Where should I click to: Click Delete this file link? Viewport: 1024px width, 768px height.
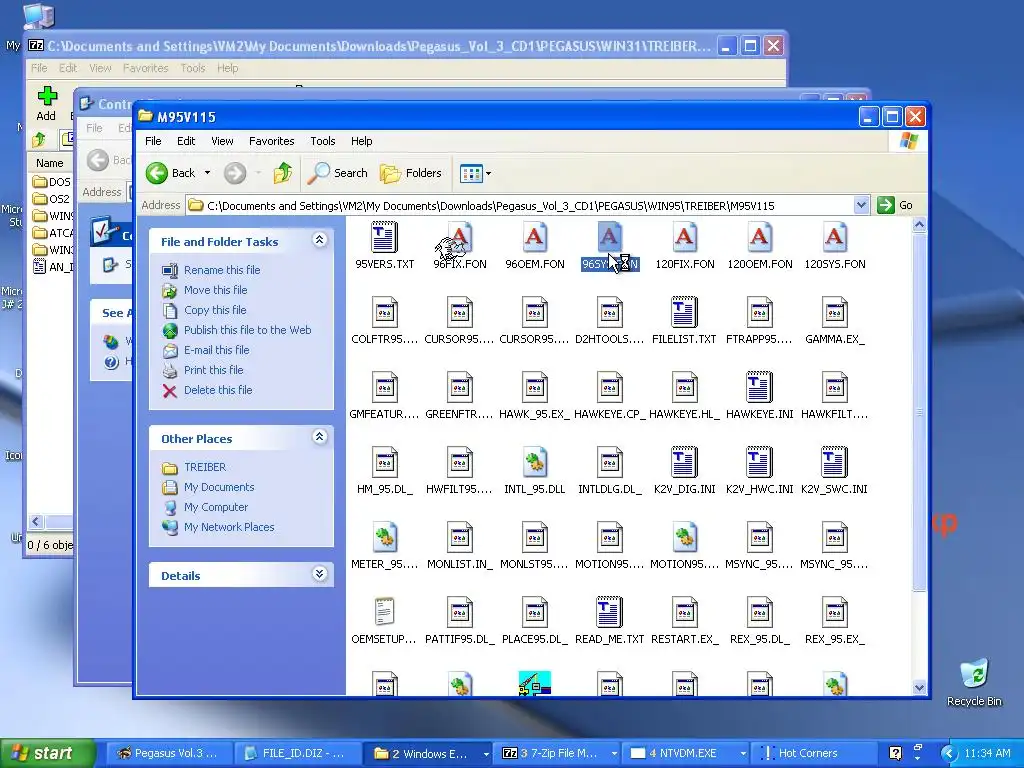coord(217,390)
